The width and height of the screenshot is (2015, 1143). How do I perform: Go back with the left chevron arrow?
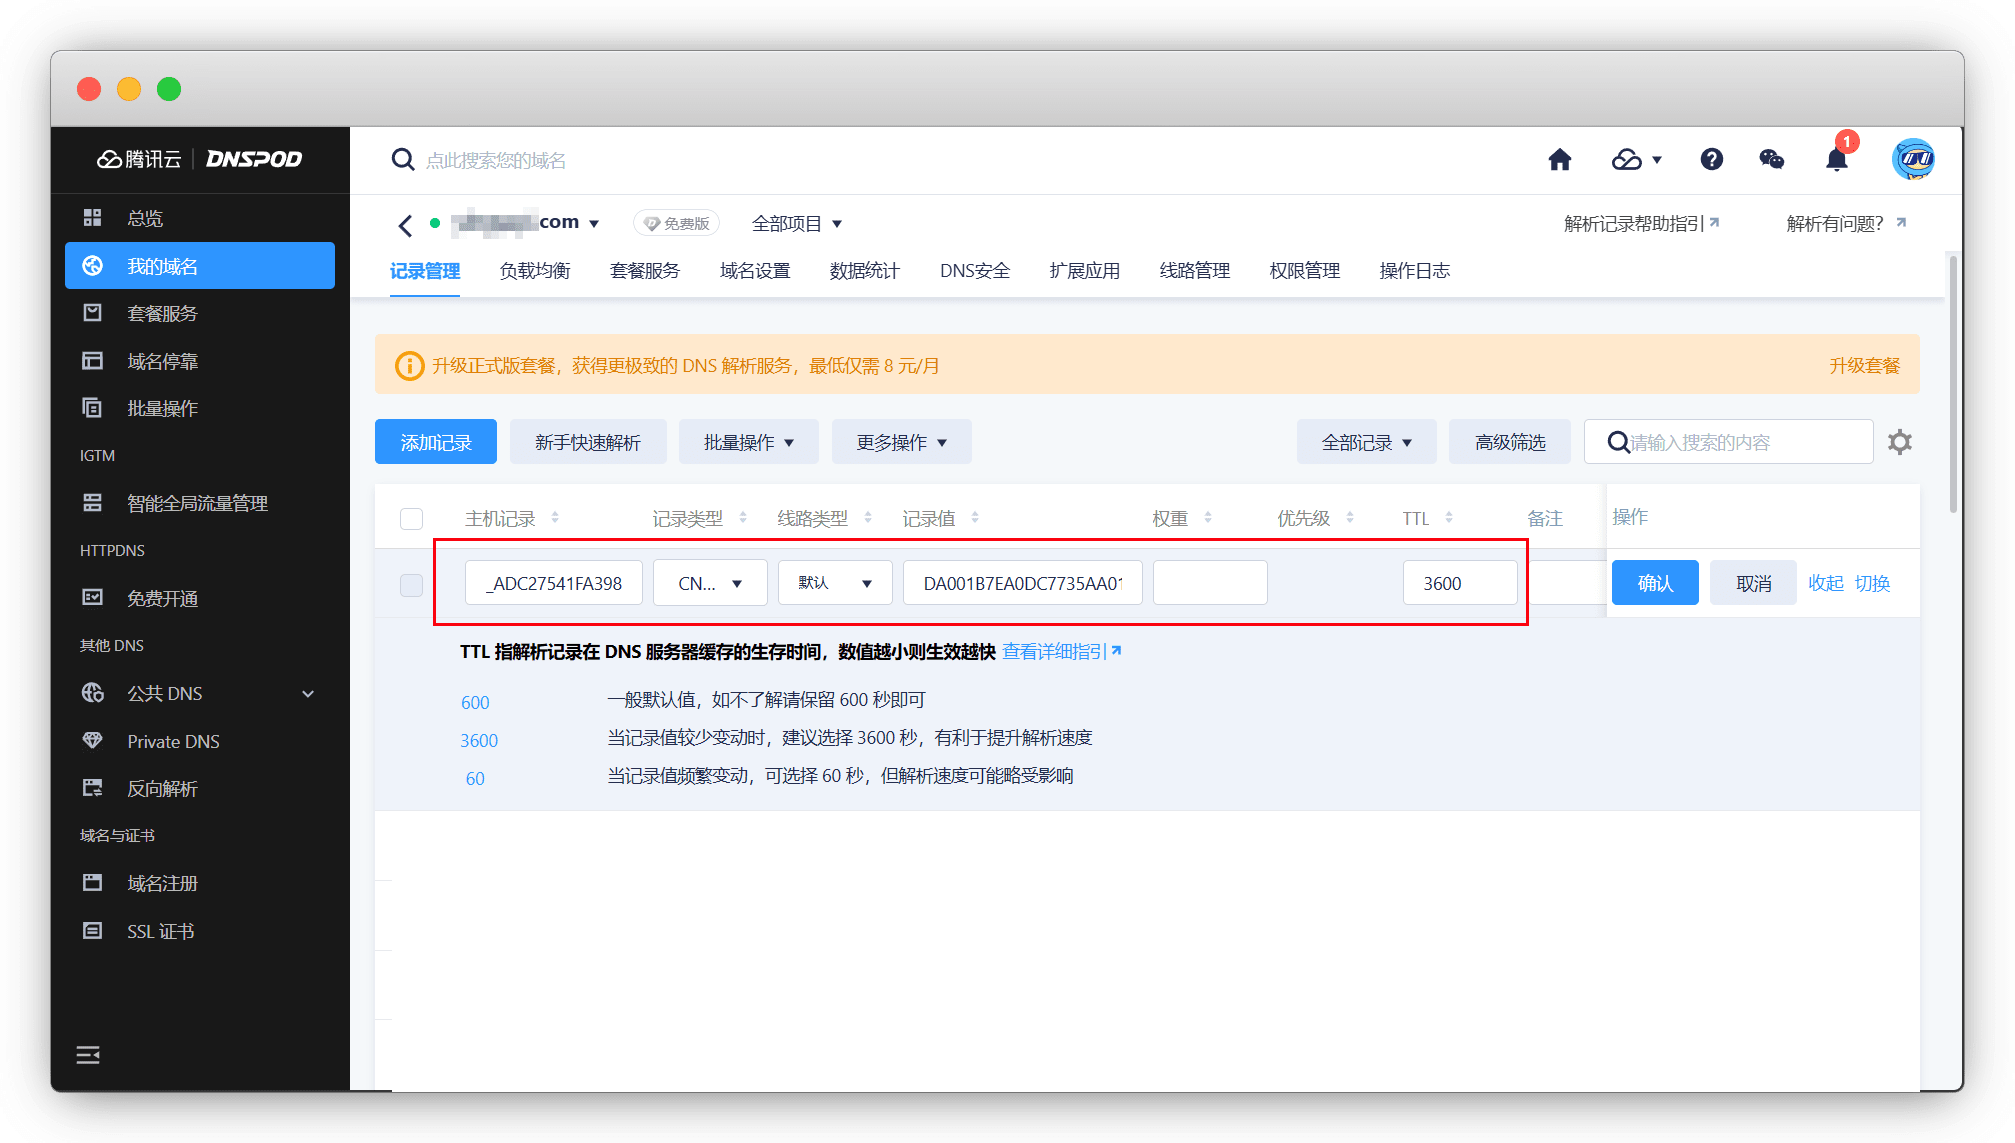click(x=405, y=225)
